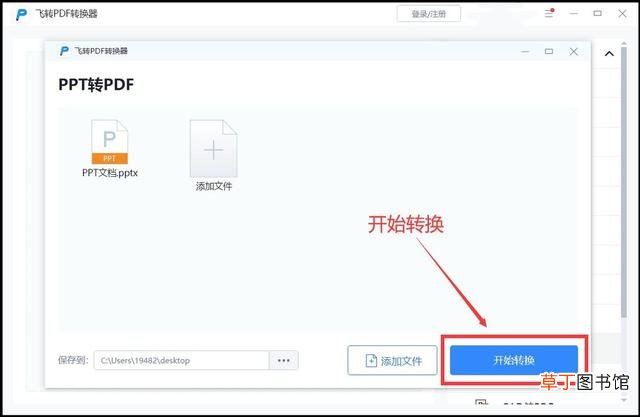This screenshot has width=640, height=417.
Task: Click the 飞转PDF转换器 logo in main title bar
Action: [x=21, y=14]
